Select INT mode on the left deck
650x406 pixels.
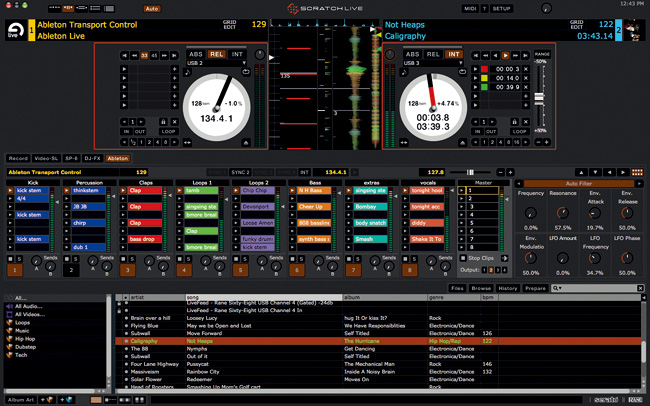coord(237,54)
